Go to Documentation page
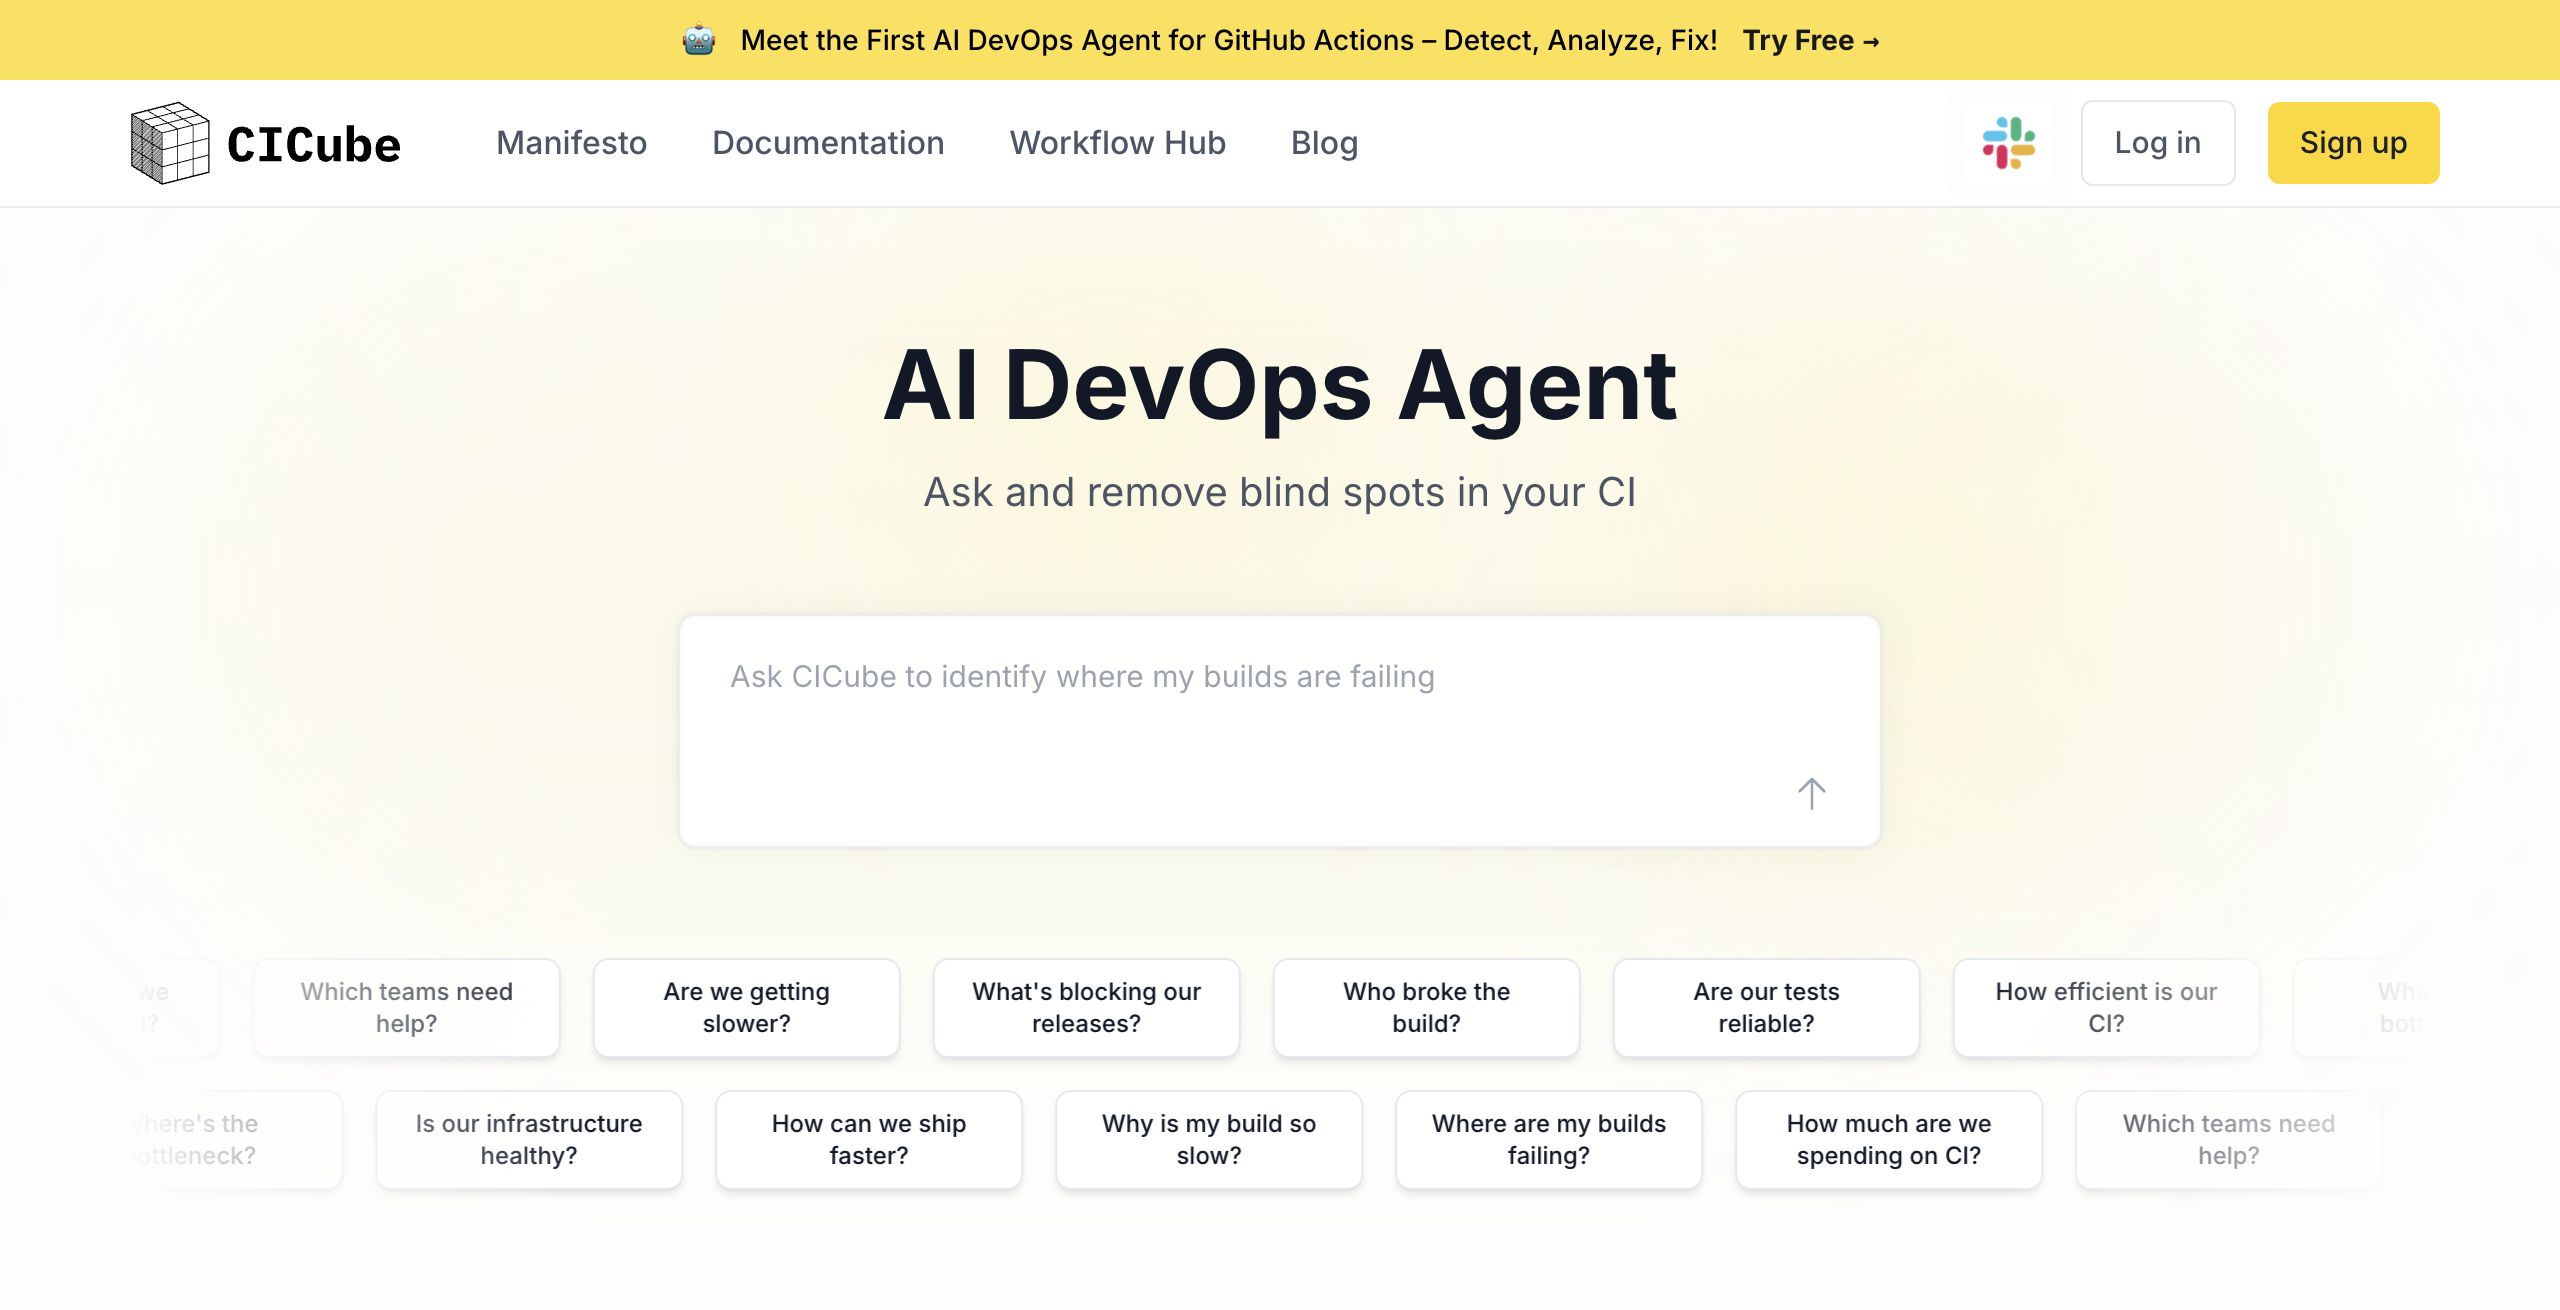This screenshot has height=1310, width=2560. click(x=828, y=143)
